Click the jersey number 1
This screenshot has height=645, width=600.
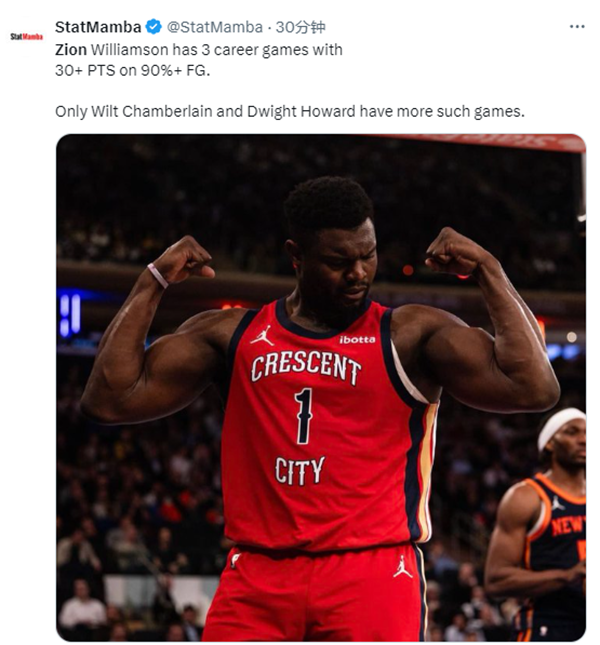(x=303, y=416)
